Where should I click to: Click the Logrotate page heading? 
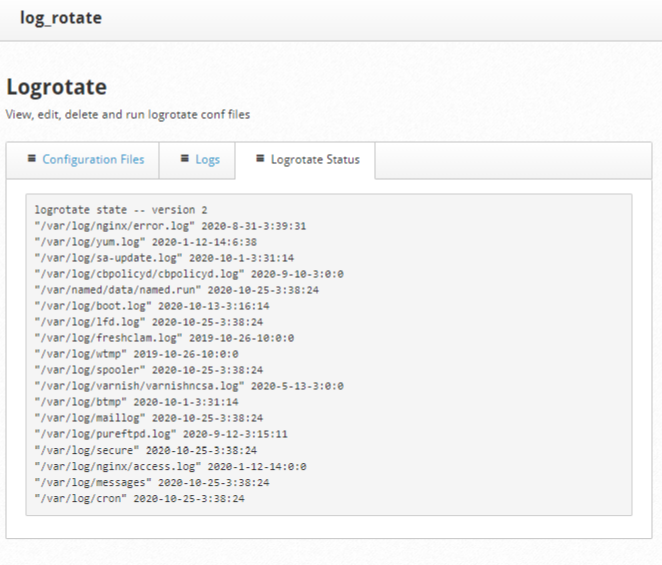click(x=57, y=87)
